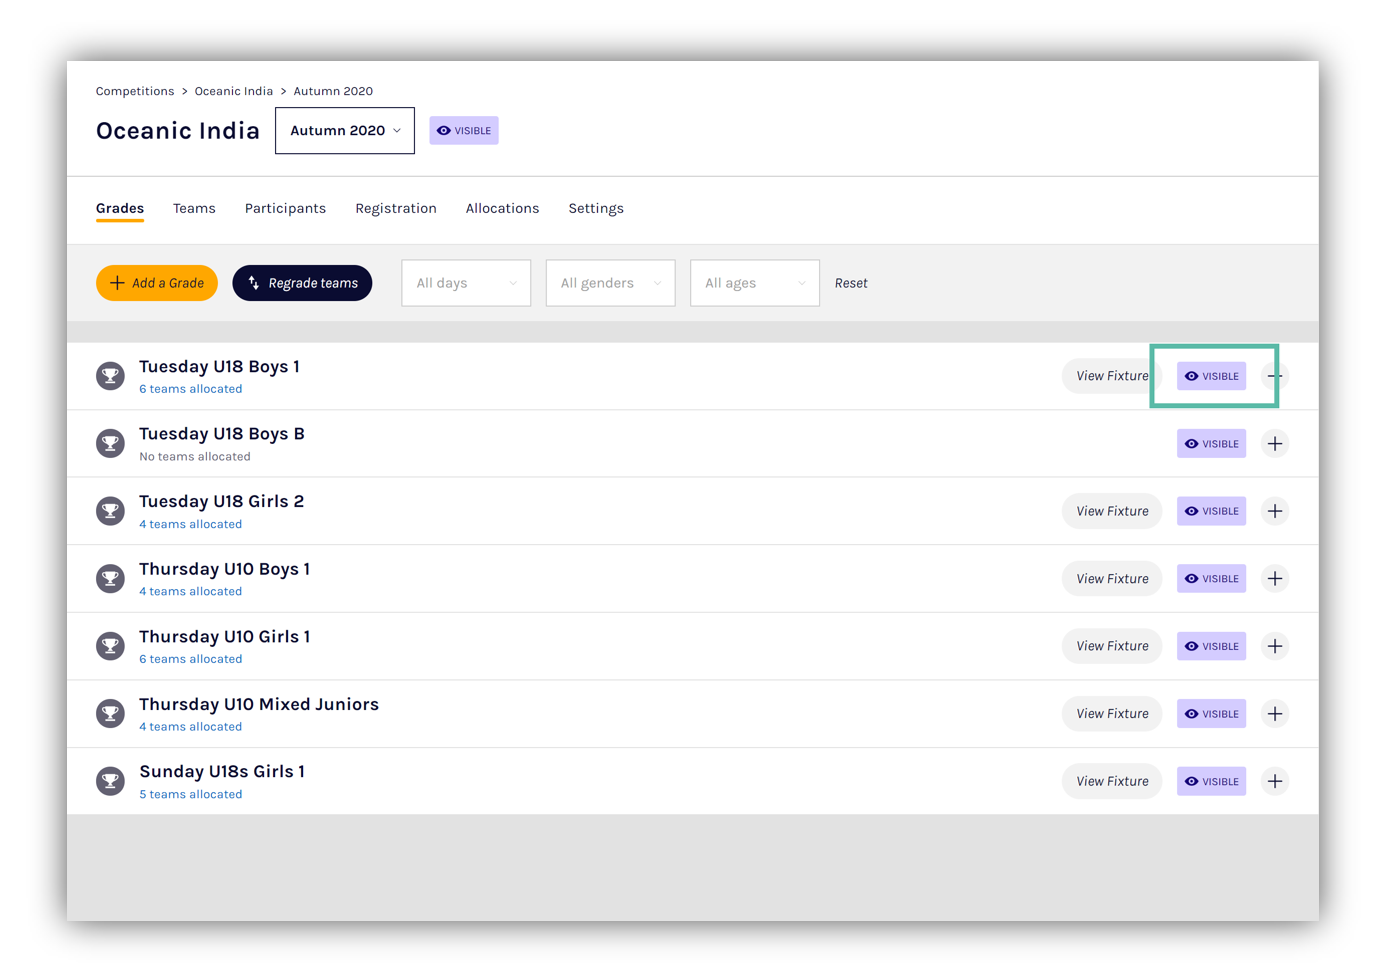This screenshot has height=975, width=1391.
Task: Click plus icon on Sunday U18s Girls 1 row
Action: (x=1274, y=781)
